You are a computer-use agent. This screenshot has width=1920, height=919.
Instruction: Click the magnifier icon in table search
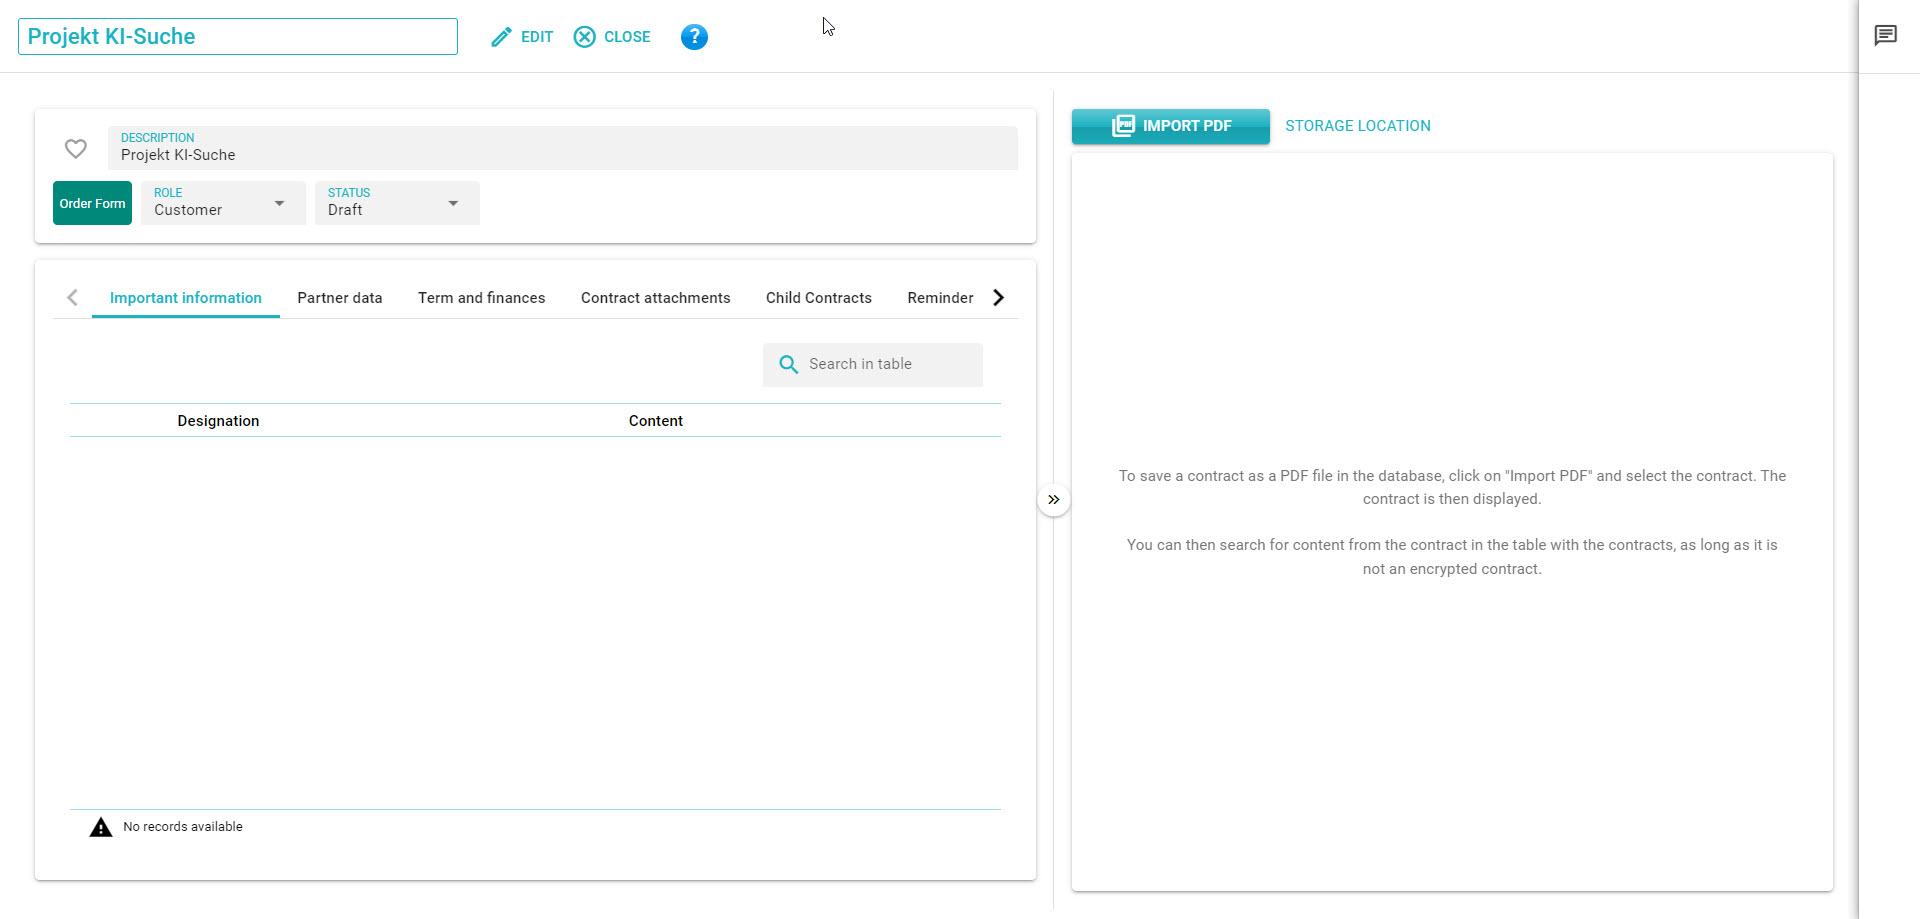pos(789,365)
